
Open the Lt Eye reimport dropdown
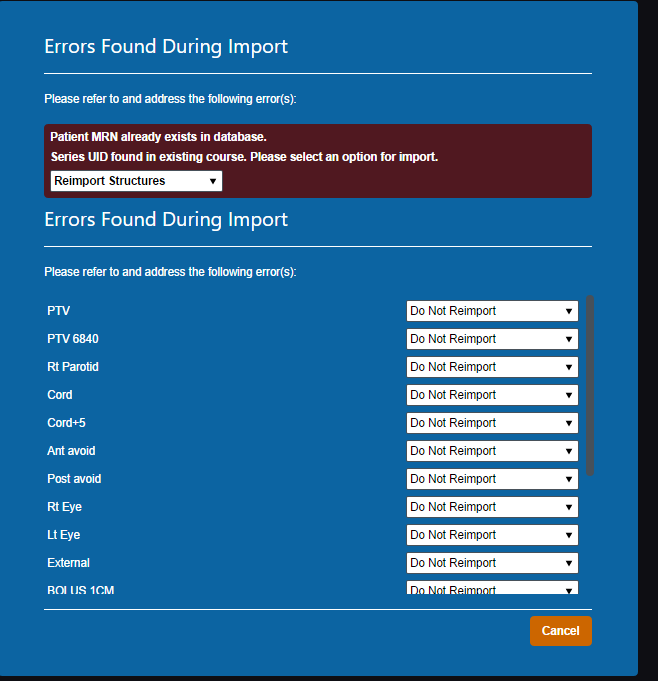pyautogui.click(x=492, y=535)
